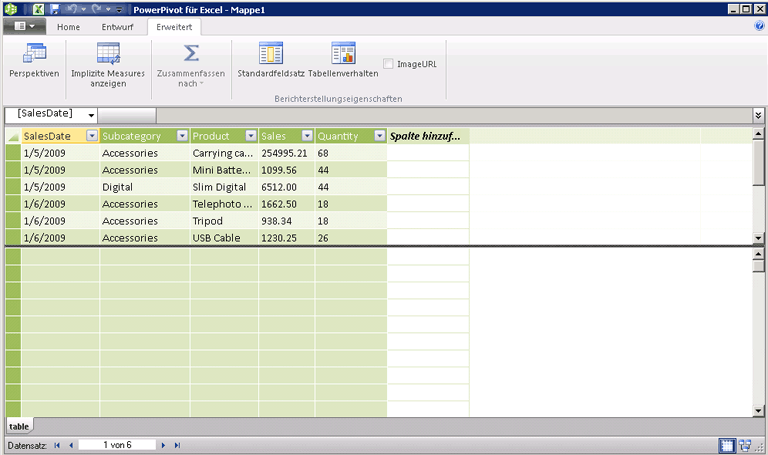Select the Sales value 1662.50
This screenshot has width=768, height=455.
[x=287, y=204]
